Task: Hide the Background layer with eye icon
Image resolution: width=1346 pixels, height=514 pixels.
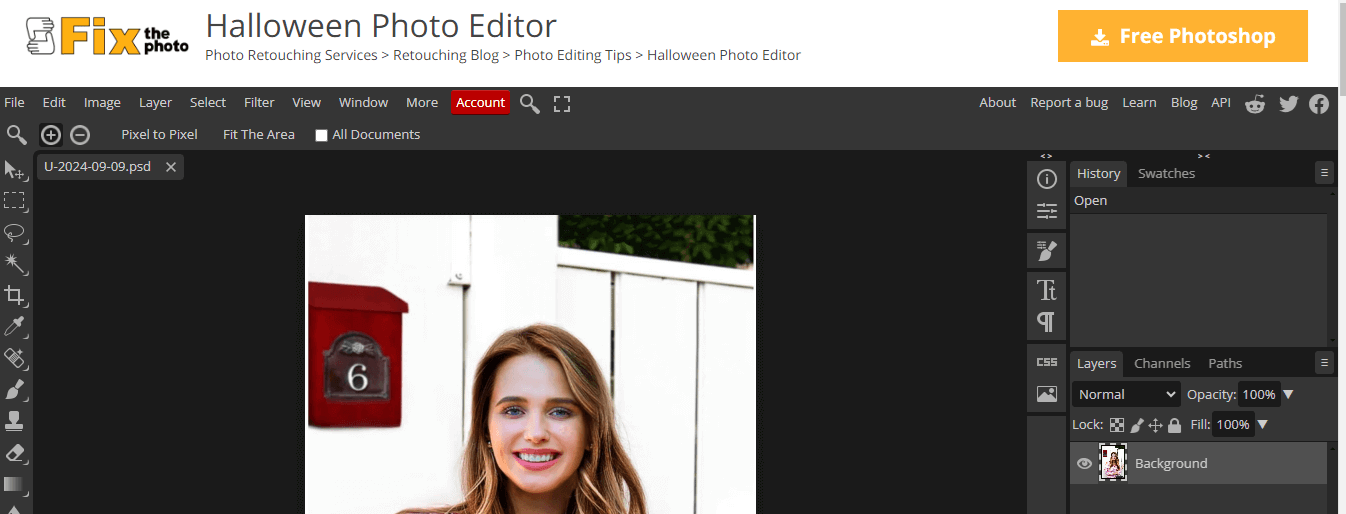Action: pyautogui.click(x=1084, y=463)
